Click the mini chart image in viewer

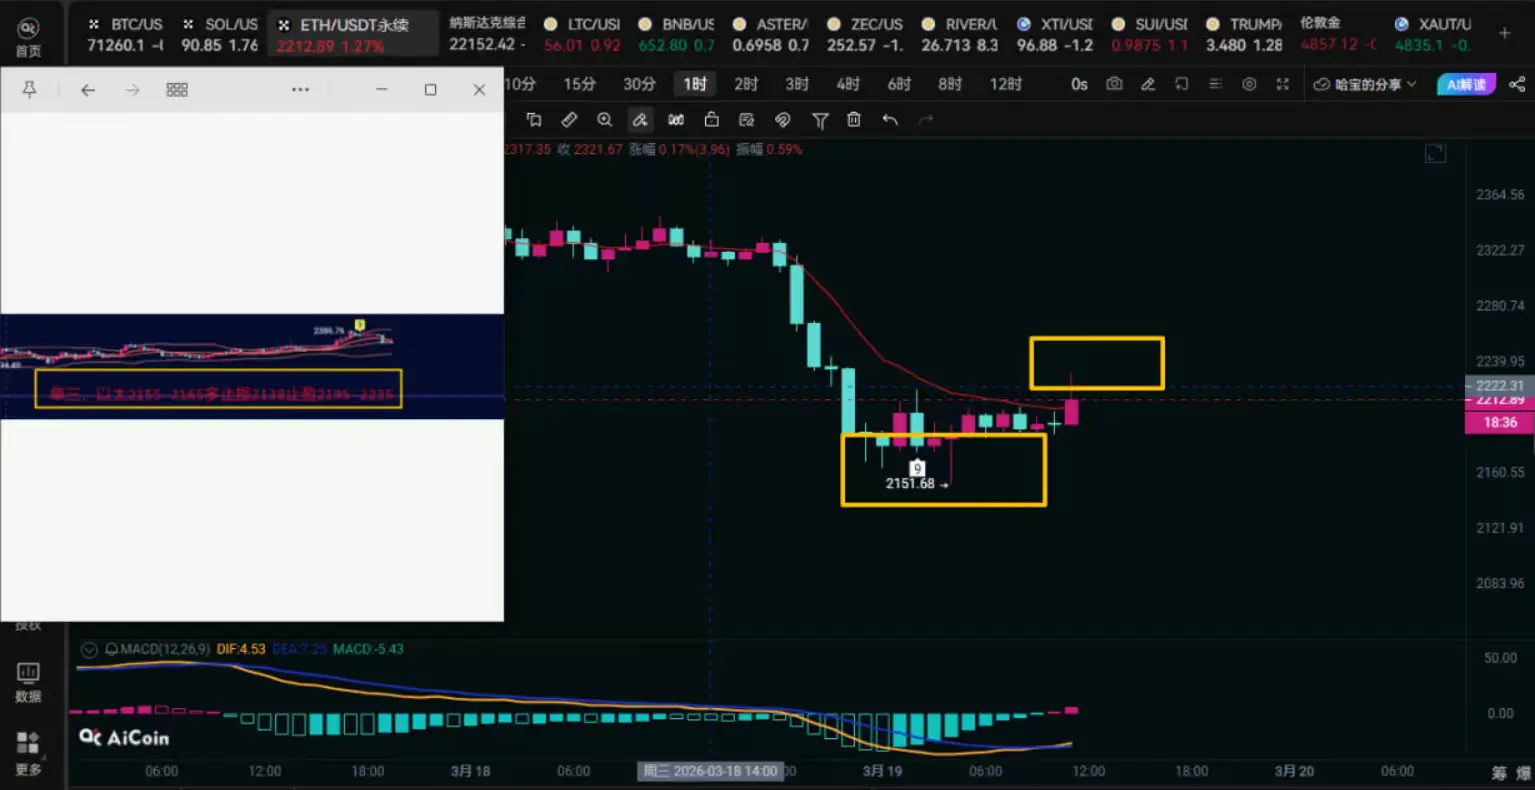pyautogui.click(x=252, y=366)
